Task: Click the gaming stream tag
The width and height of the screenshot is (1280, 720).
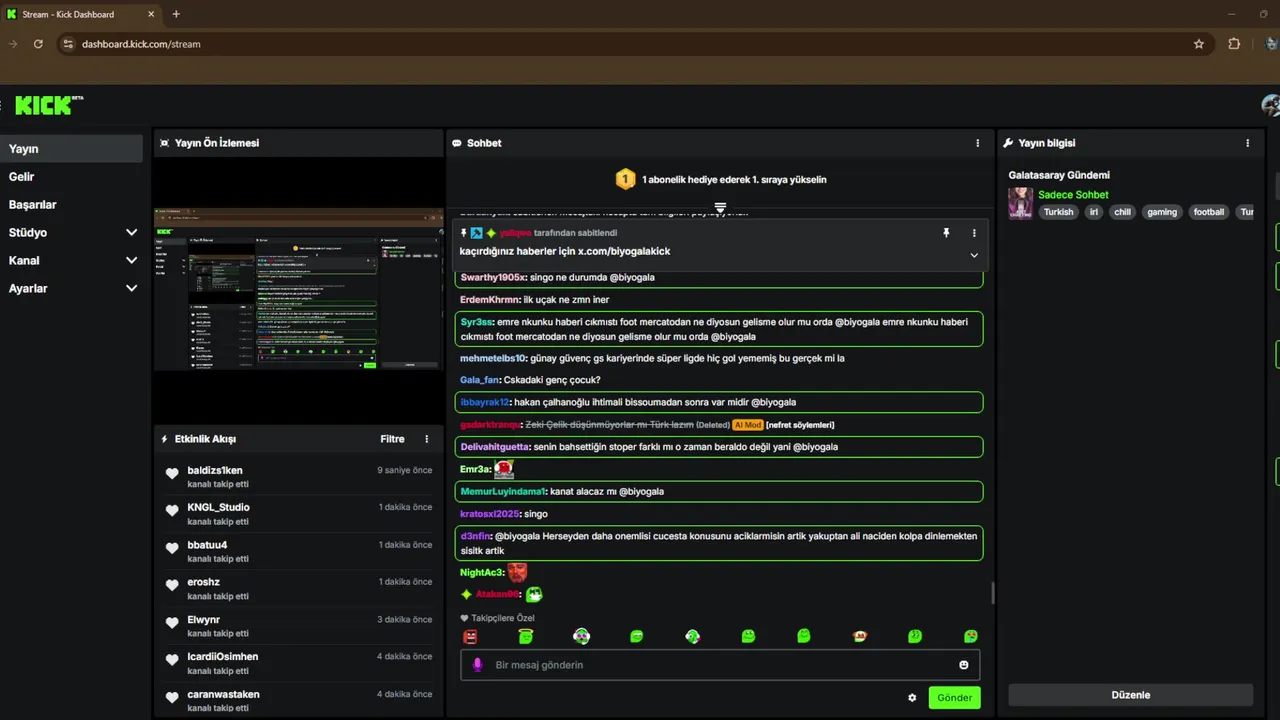Action: click(x=1162, y=212)
